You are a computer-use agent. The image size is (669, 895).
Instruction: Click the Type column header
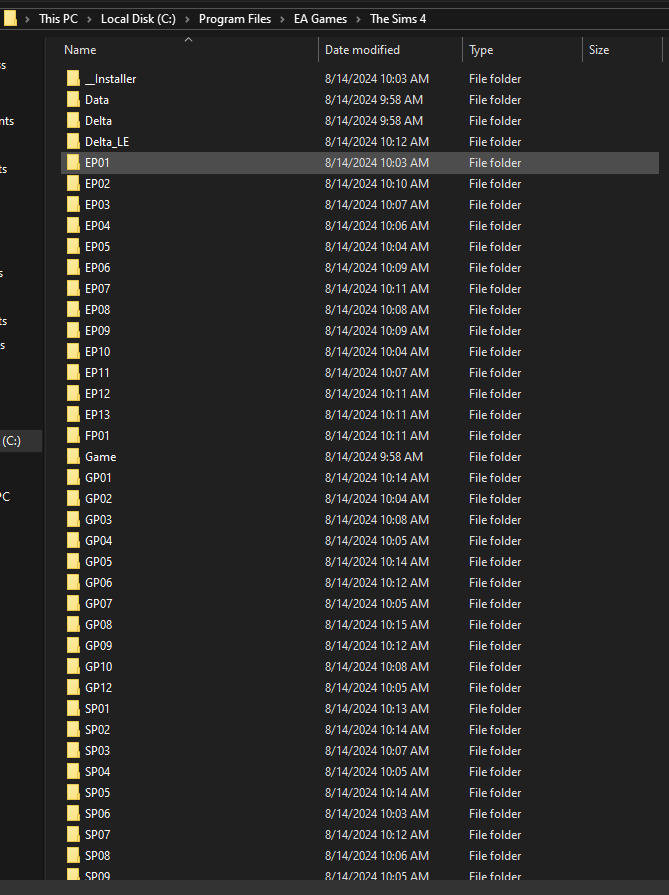481,50
